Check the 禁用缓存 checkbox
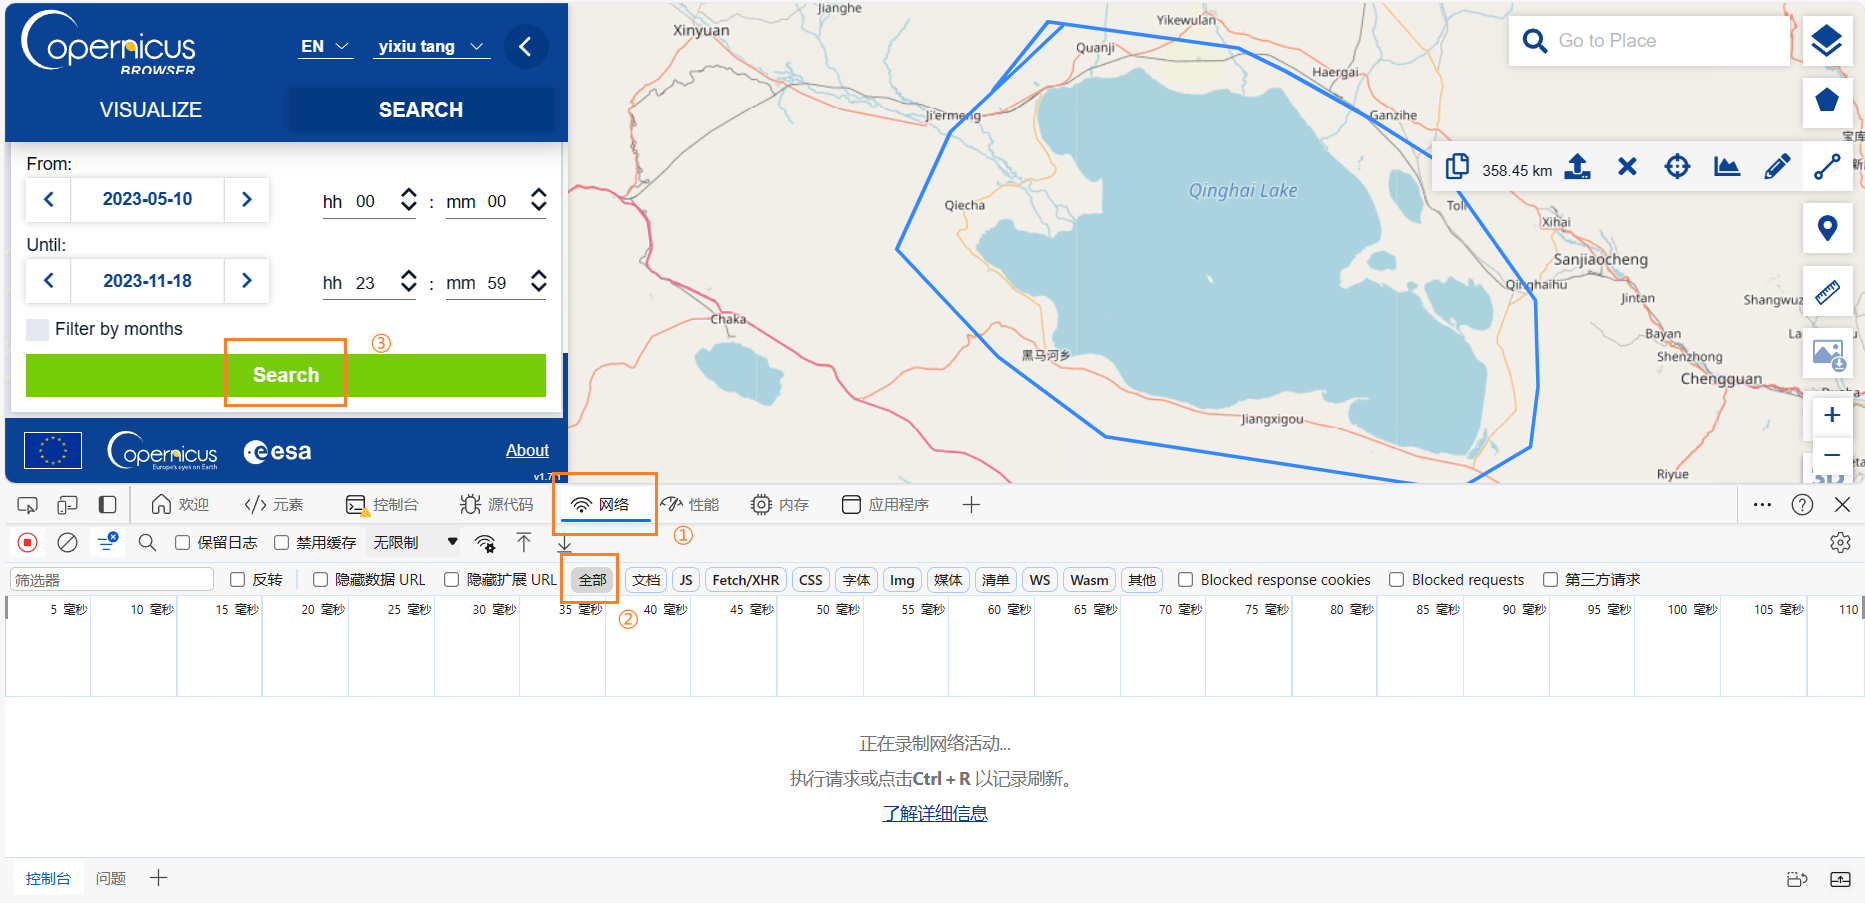The height and width of the screenshot is (903, 1865). 282,542
